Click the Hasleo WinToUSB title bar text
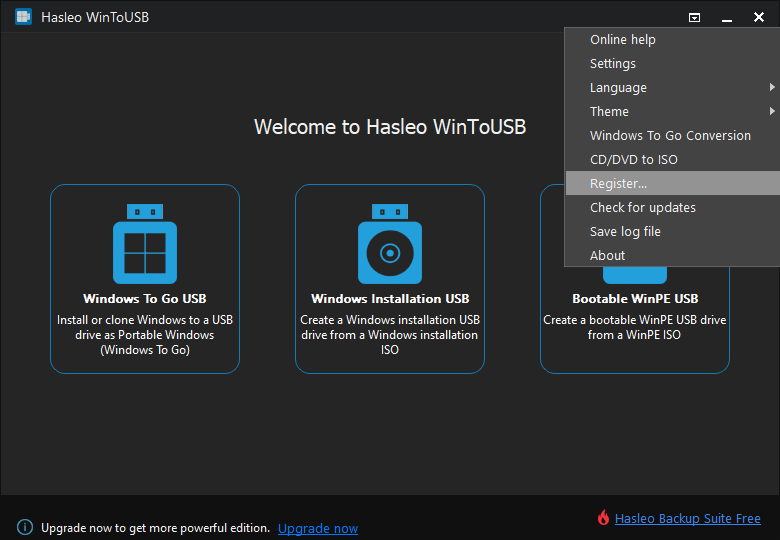 pyautogui.click(x=95, y=17)
